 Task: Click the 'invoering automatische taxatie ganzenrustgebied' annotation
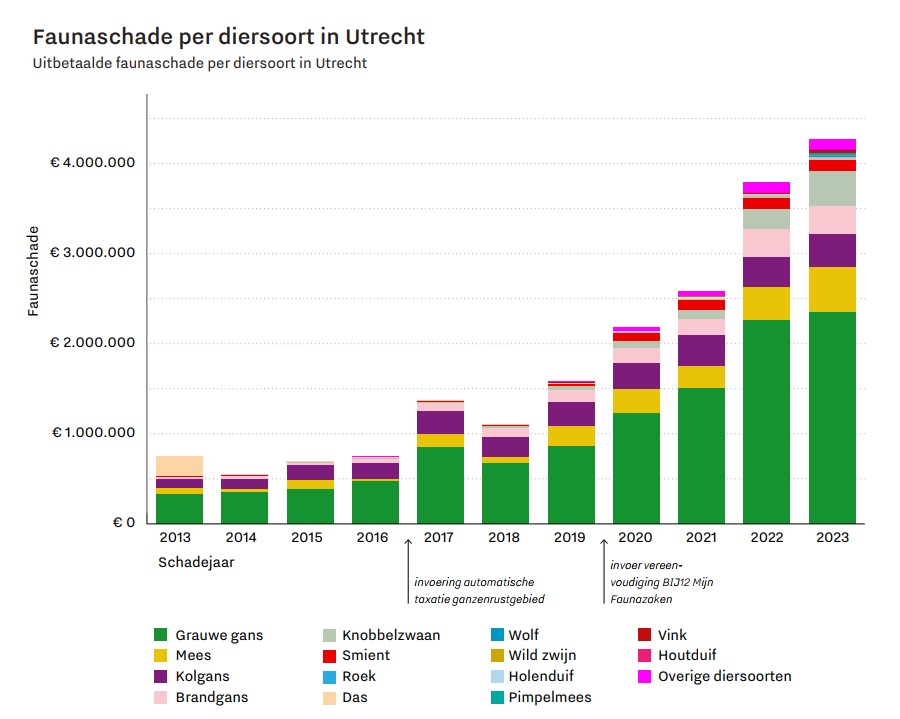(474, 590)
